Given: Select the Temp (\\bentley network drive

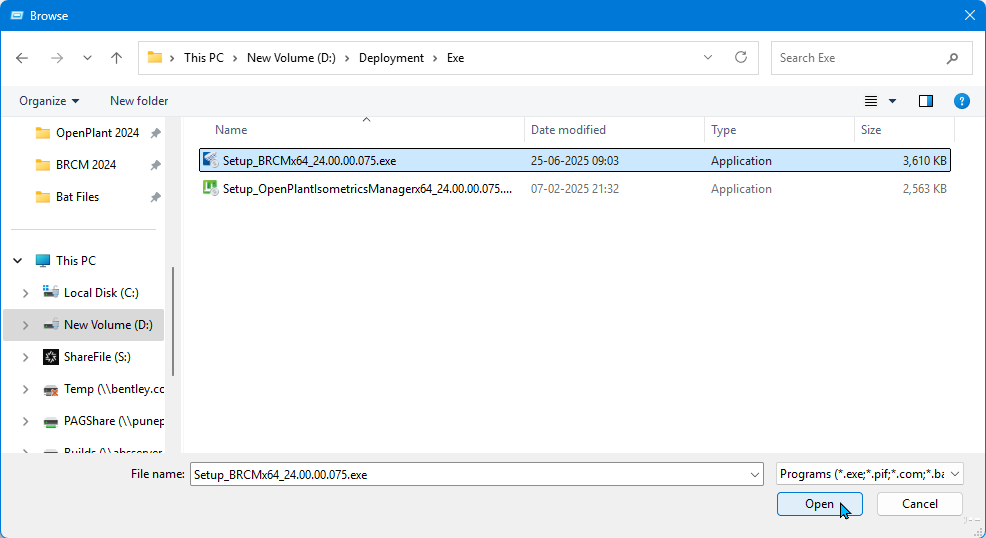Looking at the screenshot, I should pos(114,388).
